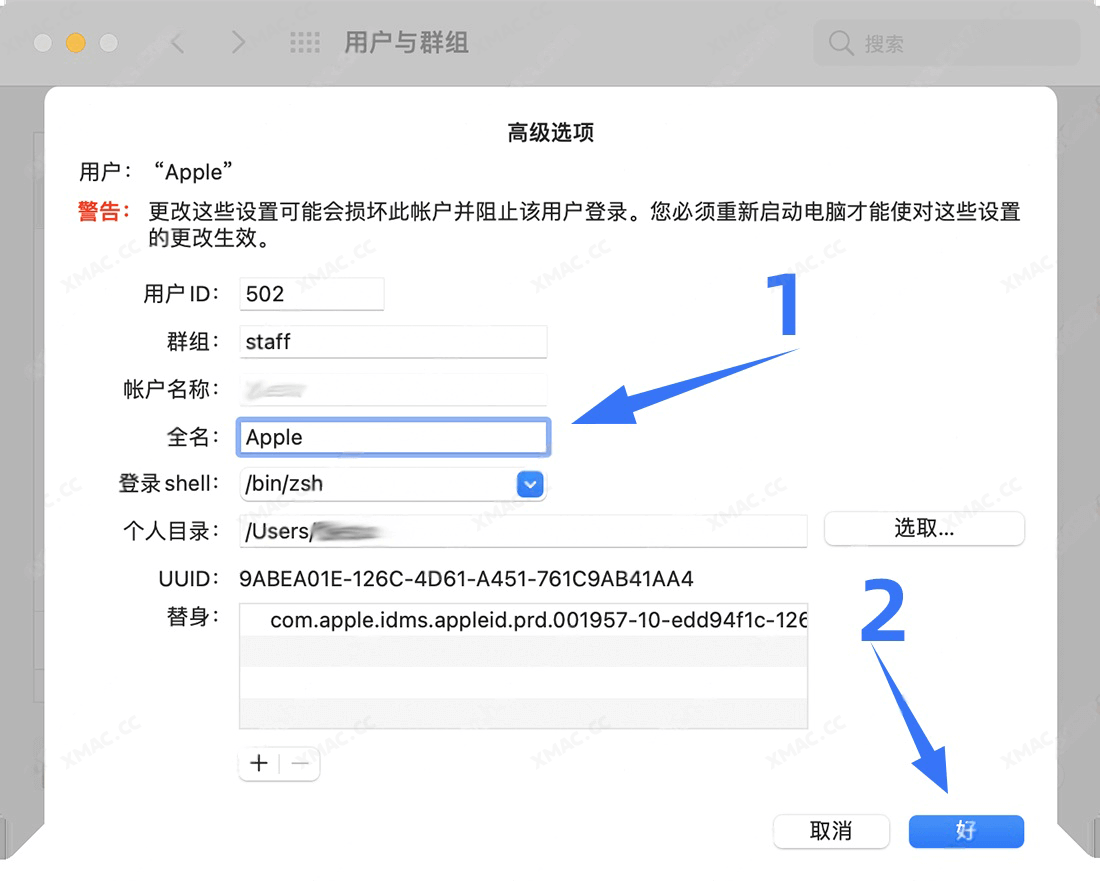Minimize the window with the yellow button
This screenshot has height=881, width=1100.
76,43
